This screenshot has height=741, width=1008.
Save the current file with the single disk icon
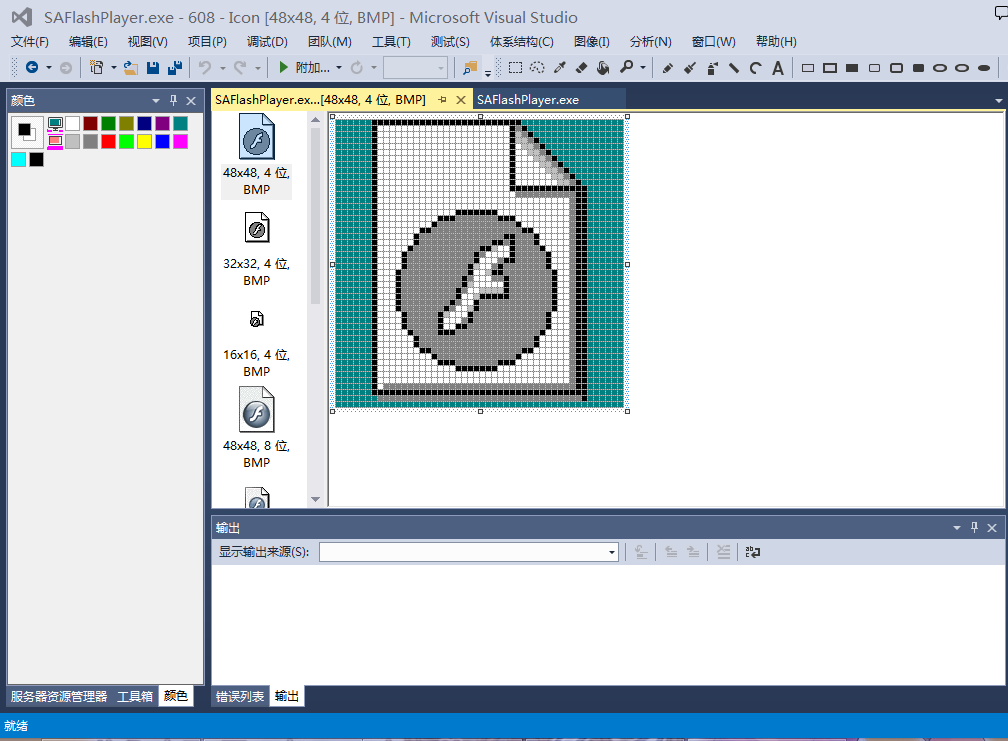coord(153,67)
